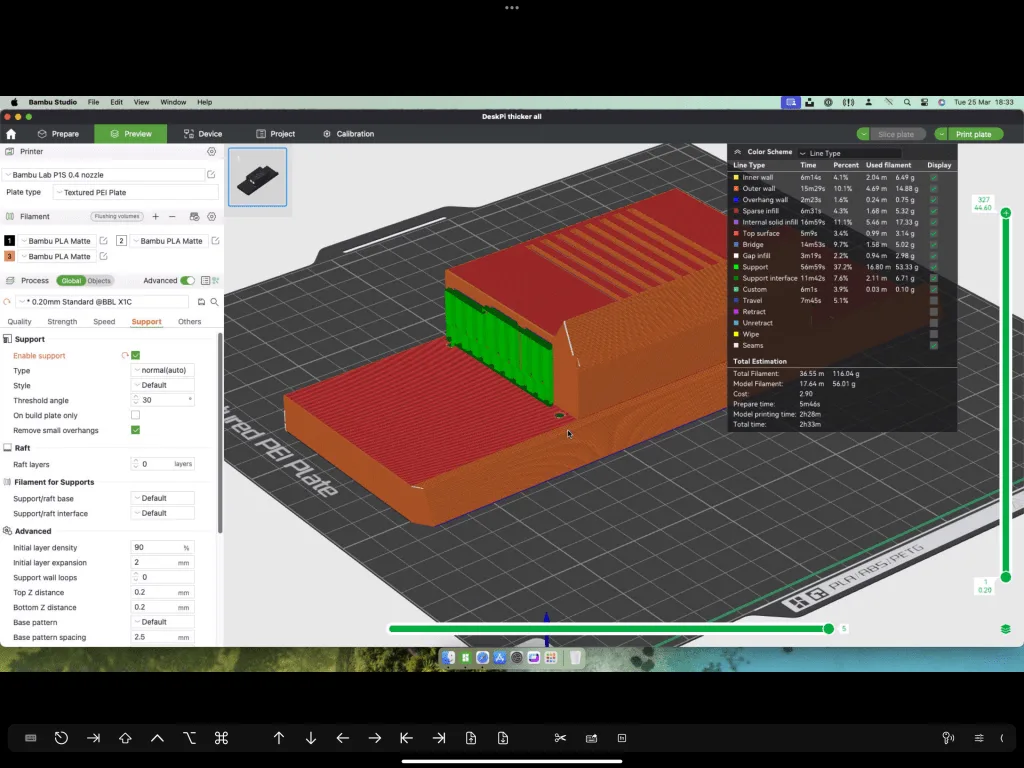Screen dimensions: 1024x768
Task: Open Finder from the dock
Action: pos(448,658)
